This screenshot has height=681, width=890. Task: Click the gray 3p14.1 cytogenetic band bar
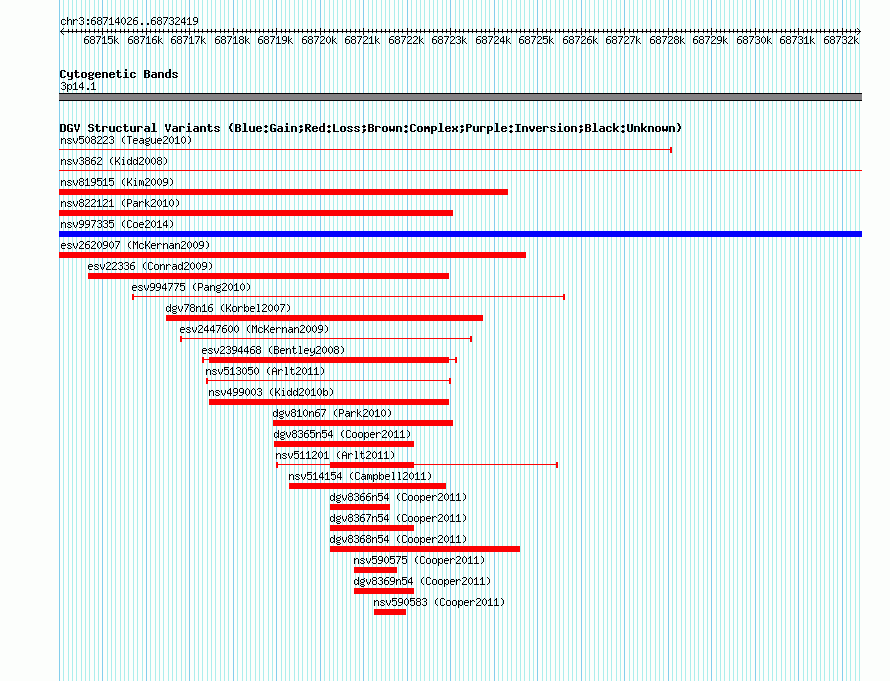click(460, 97)
